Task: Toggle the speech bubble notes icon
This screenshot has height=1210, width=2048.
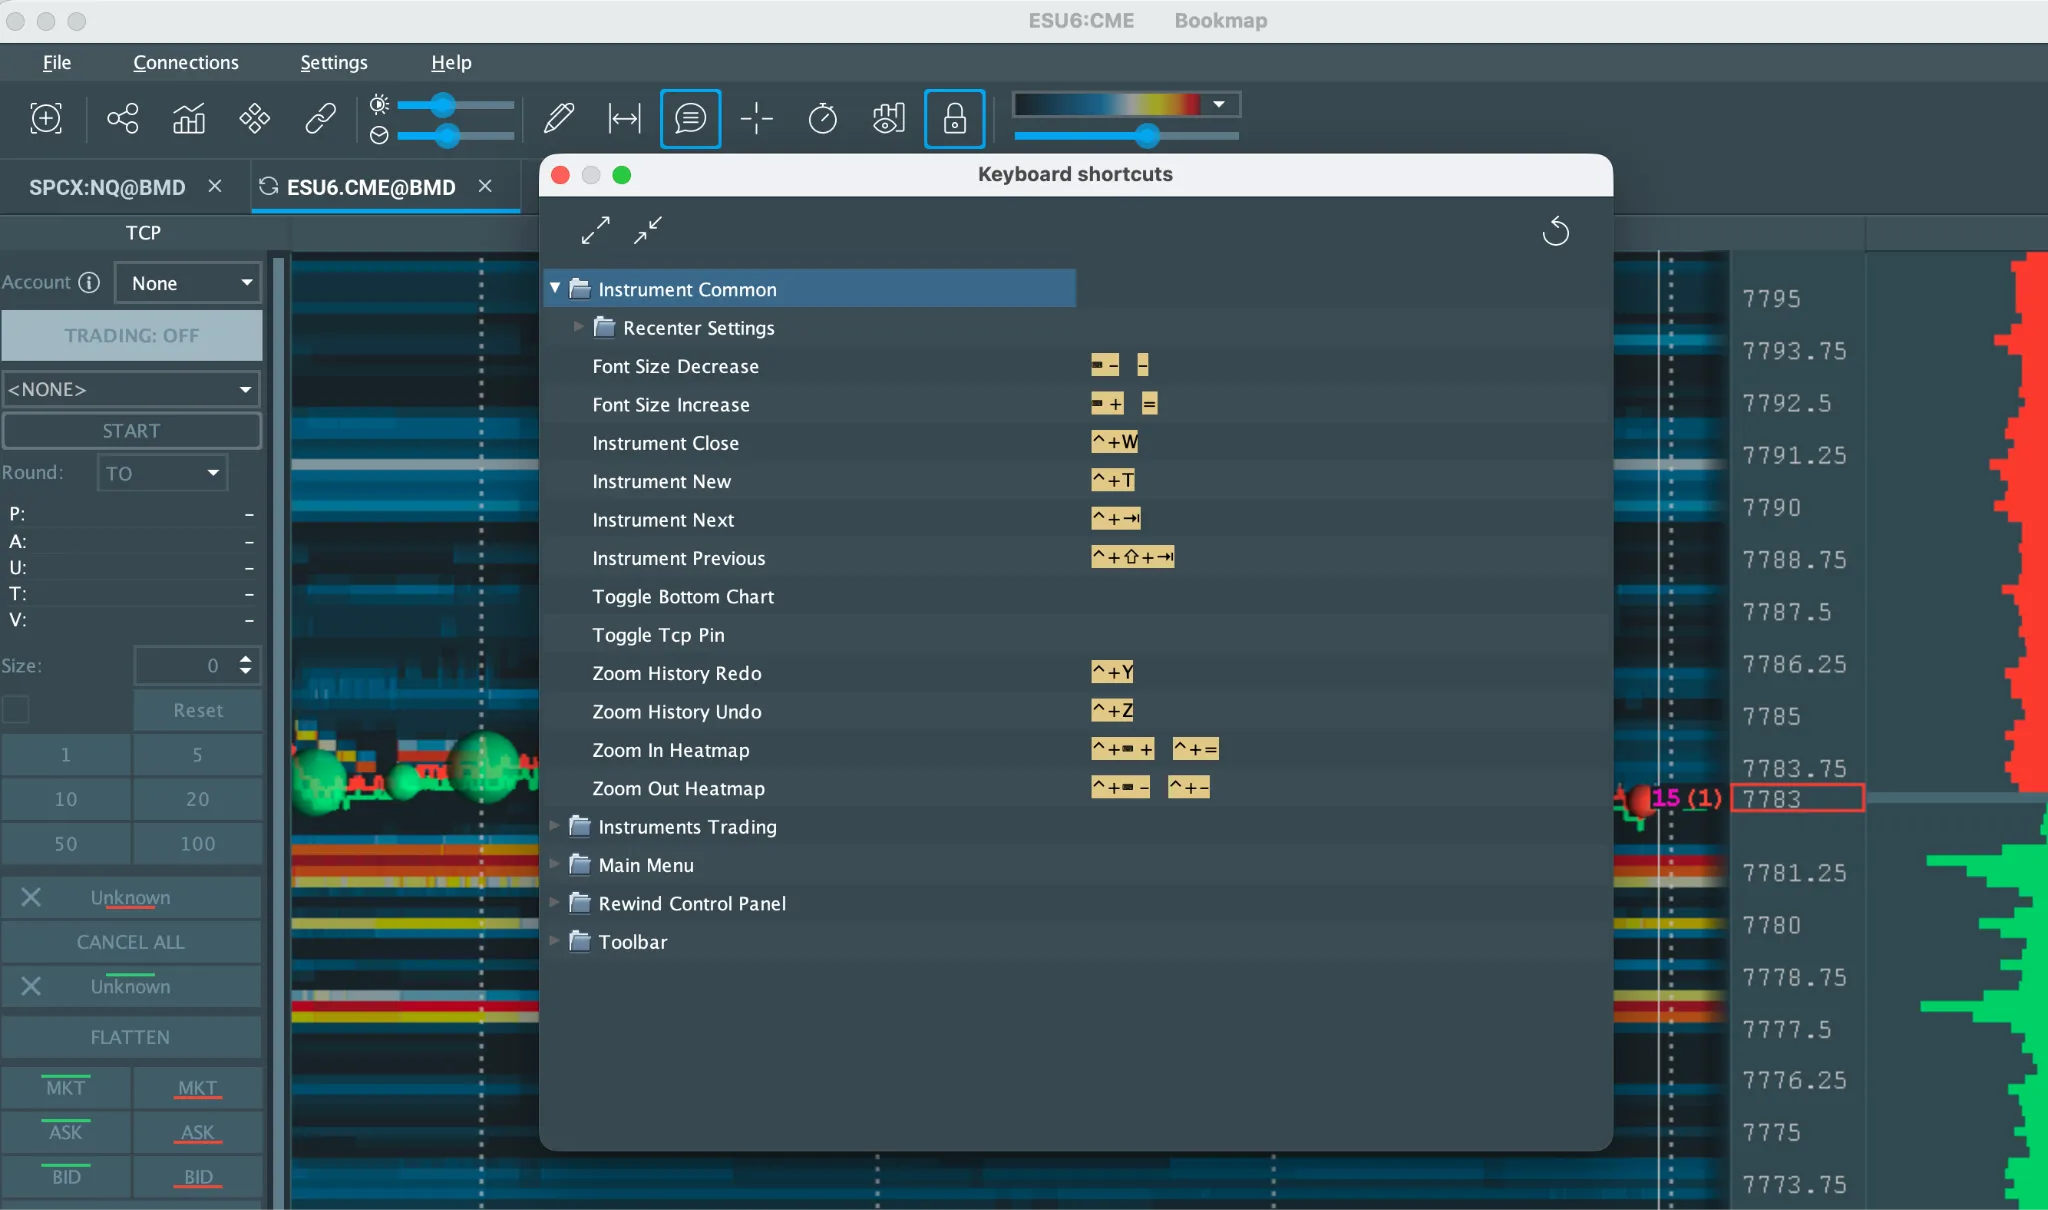Action: click(691, 118)
